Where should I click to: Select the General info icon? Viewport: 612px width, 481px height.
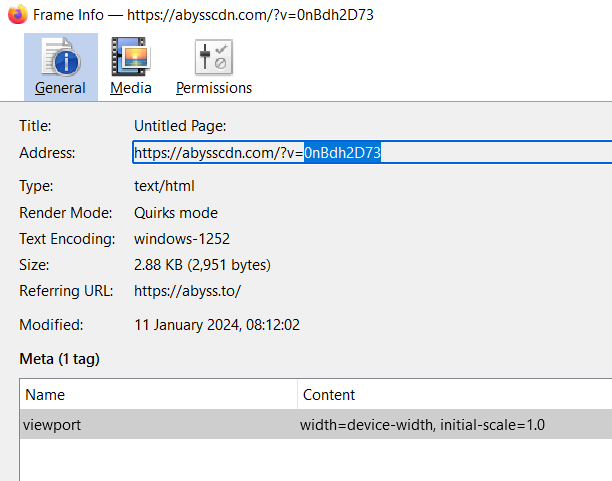(x=61, y=57)
